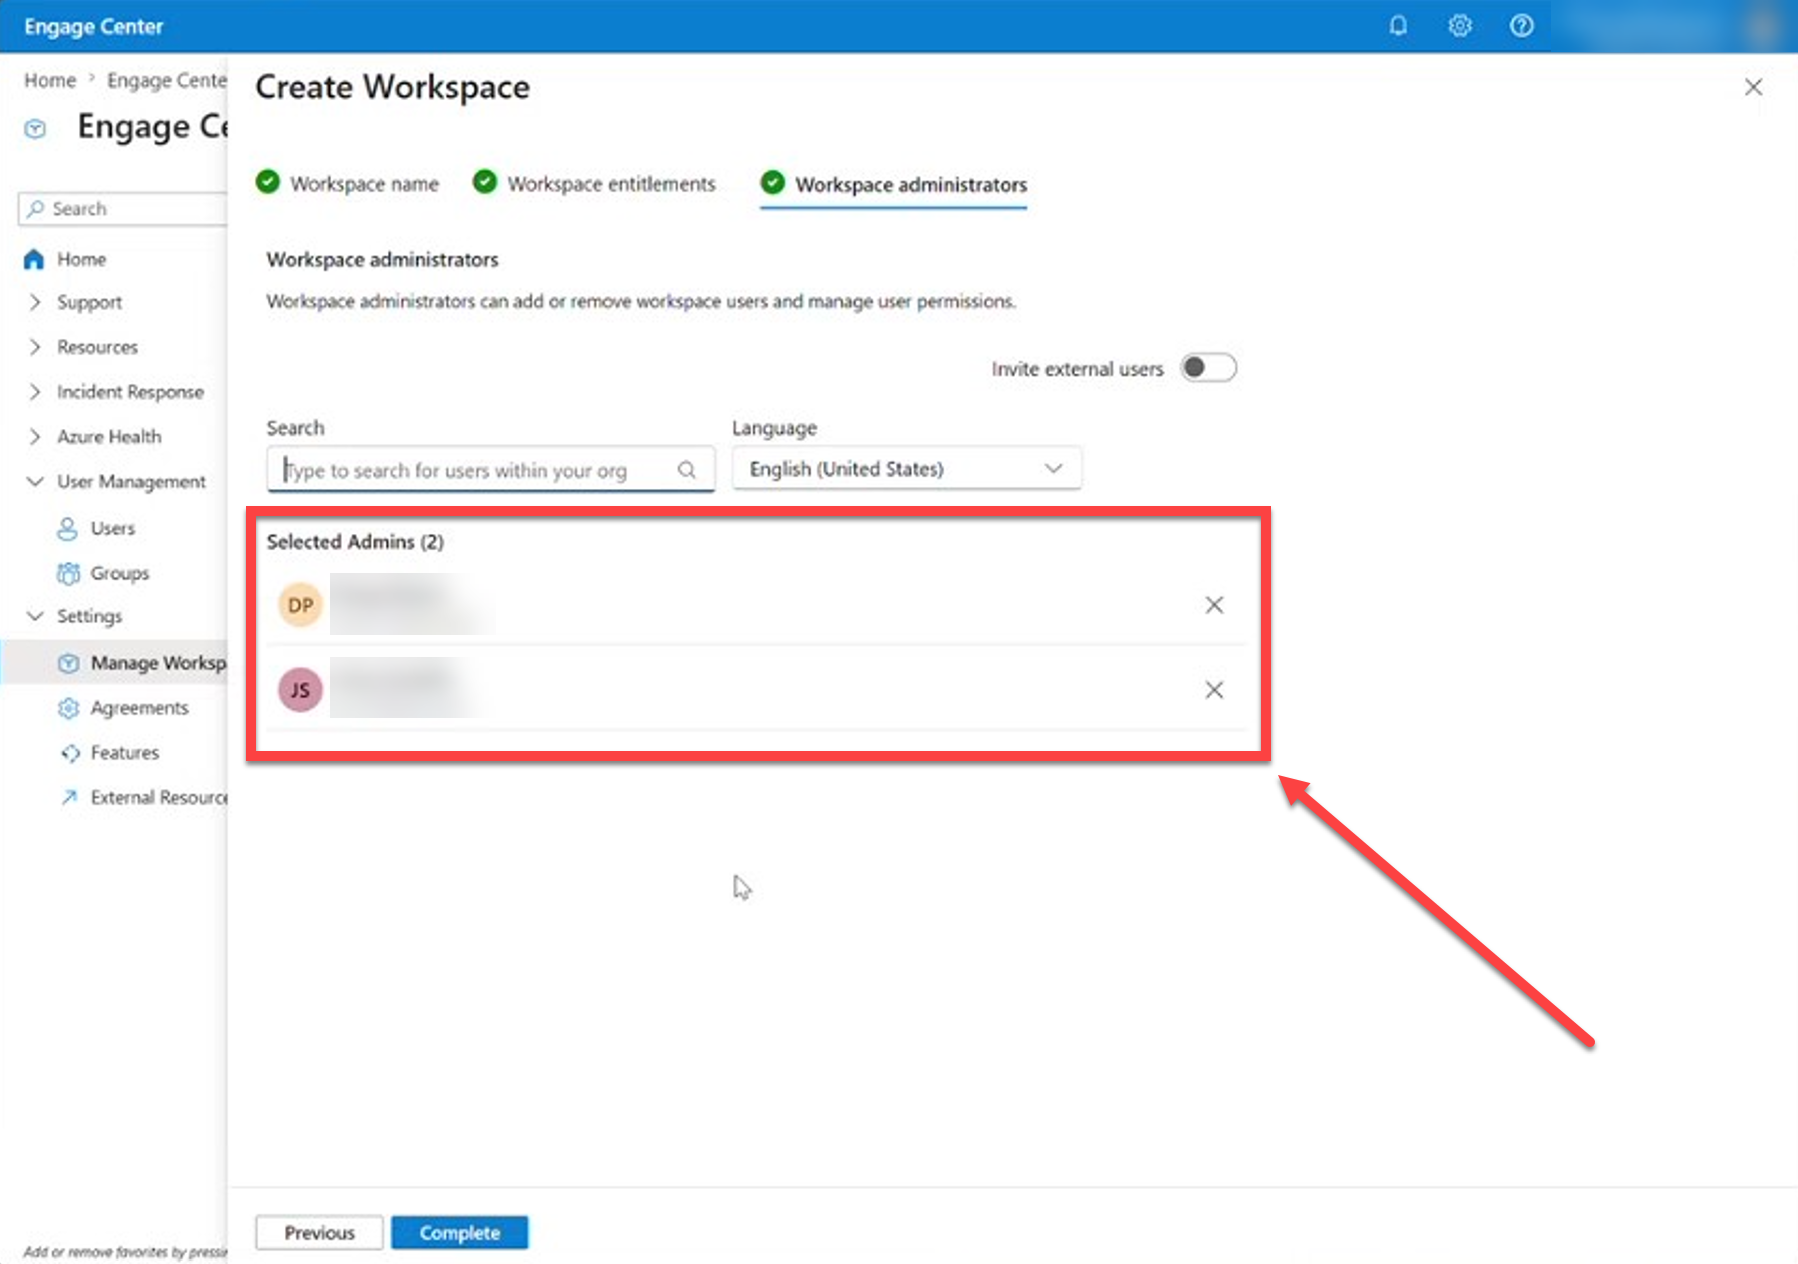Viewport: 1798px width, 1264px height.
Task: Click the Home breadcrumb link
Action: tap(50, 80)
